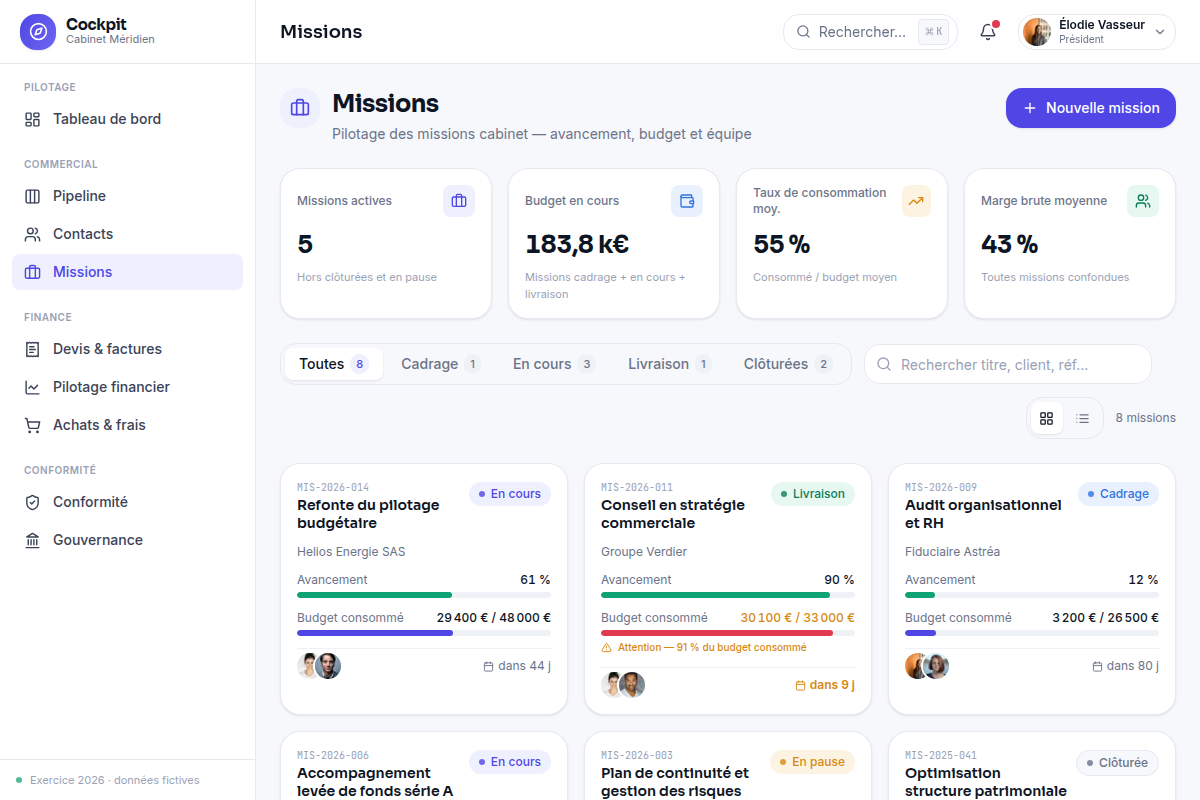Select the Toutes tab

[x=334, y=364]
